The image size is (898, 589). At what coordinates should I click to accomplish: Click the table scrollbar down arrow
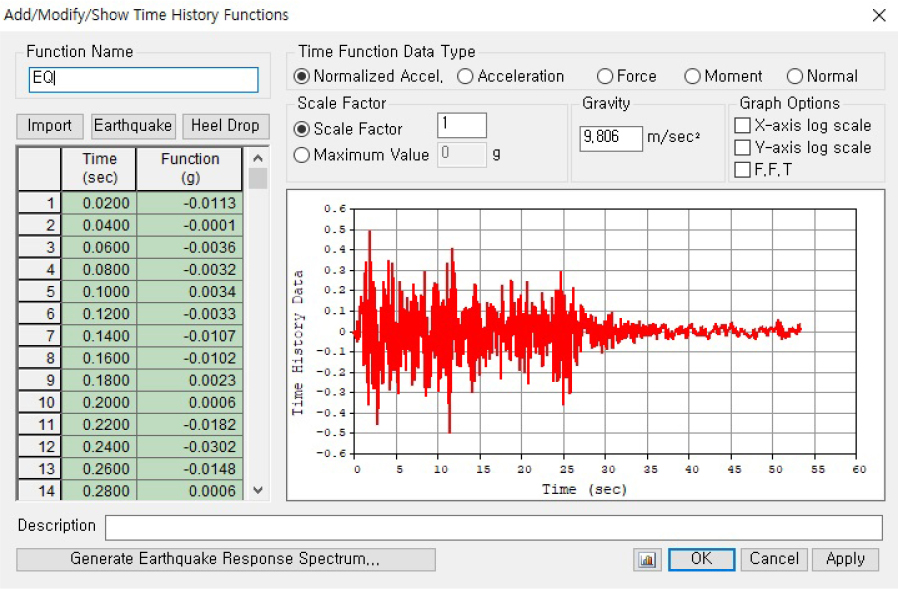258,490
